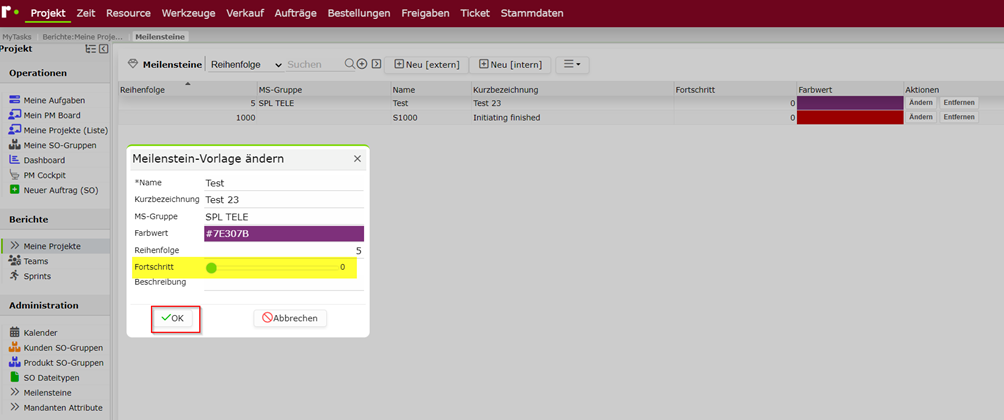Open Teams under Berichte
Screen dimensions: 1004x420
click(29, 261)
